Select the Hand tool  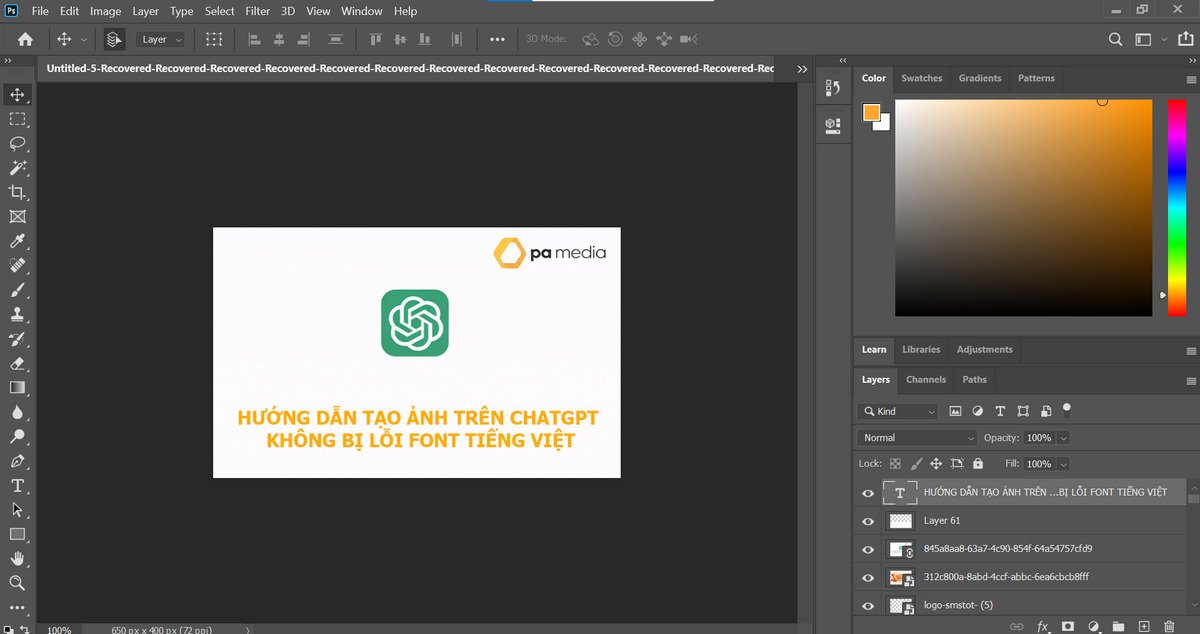pos(17,559)
